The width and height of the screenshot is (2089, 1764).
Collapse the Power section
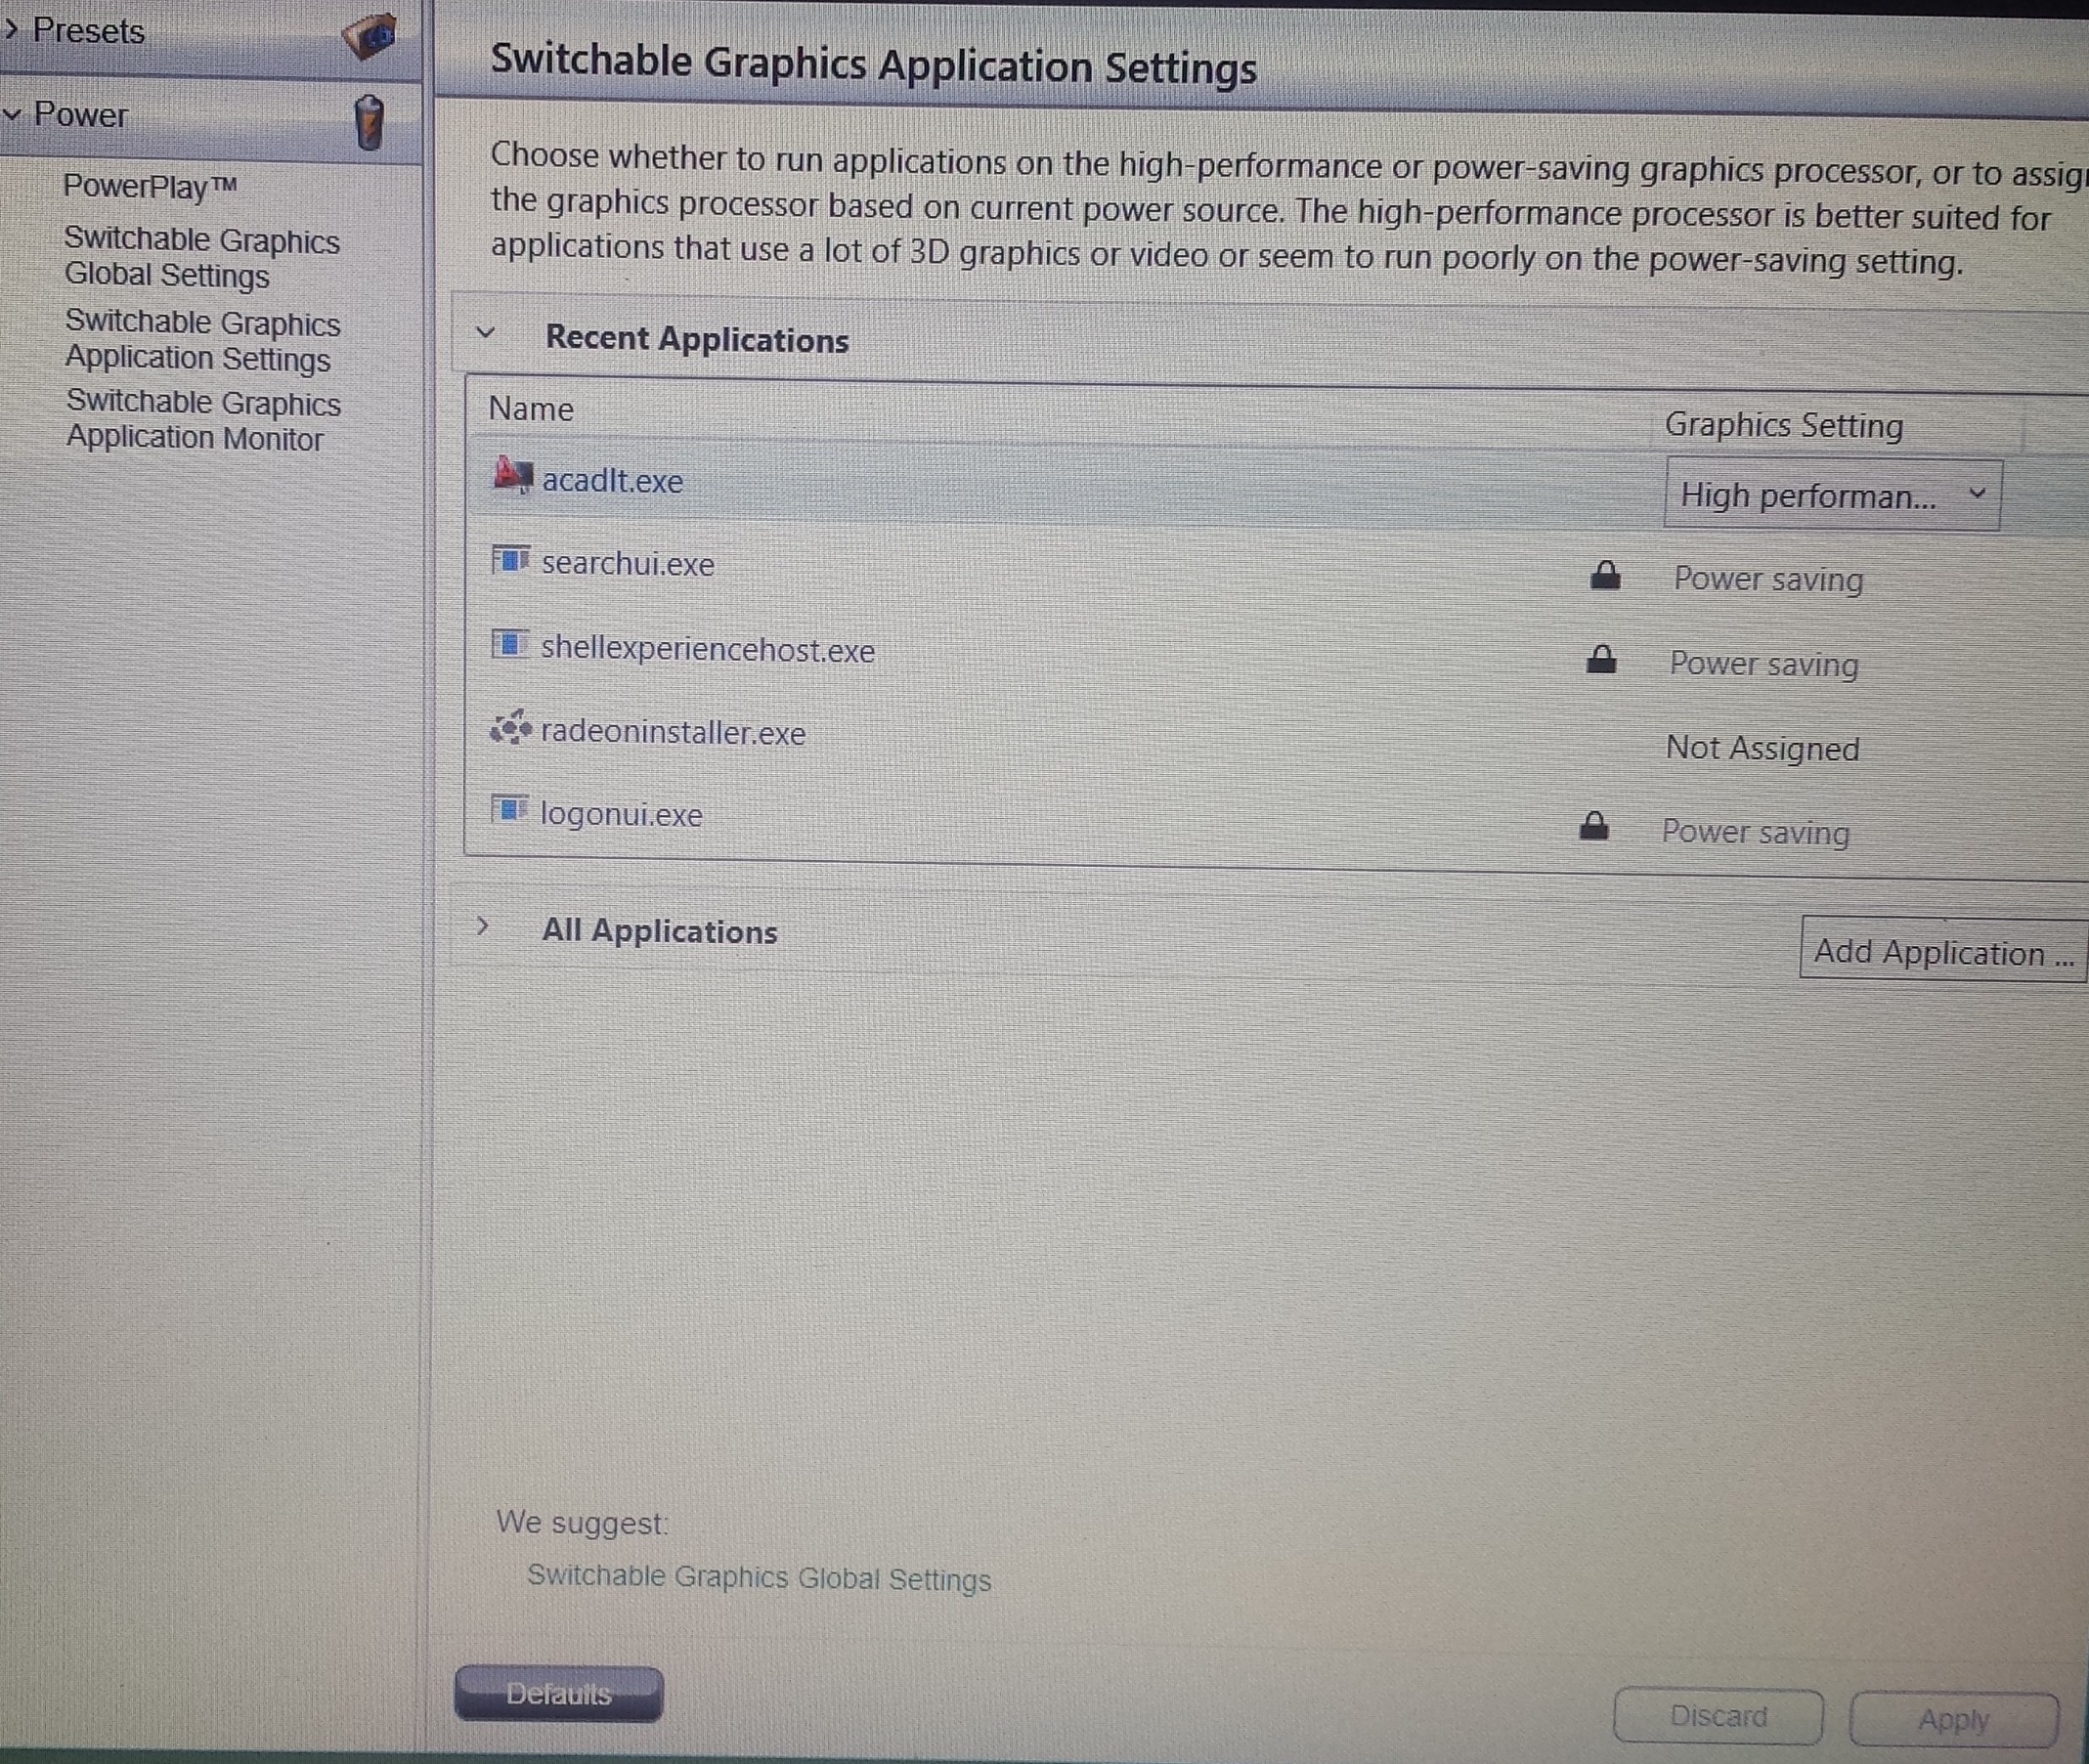pos(12,114)
